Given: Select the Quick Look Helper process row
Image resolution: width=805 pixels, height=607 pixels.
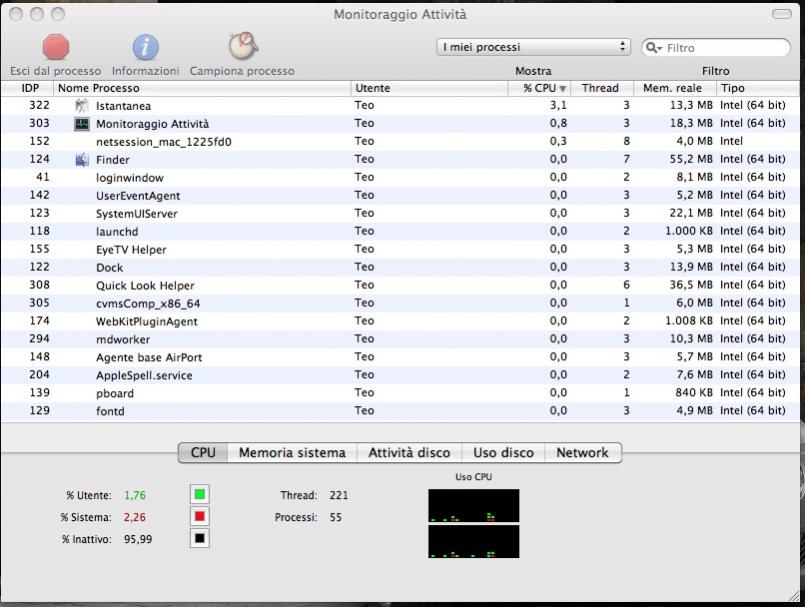Looking at the screenshot, I should click(400, 286).
